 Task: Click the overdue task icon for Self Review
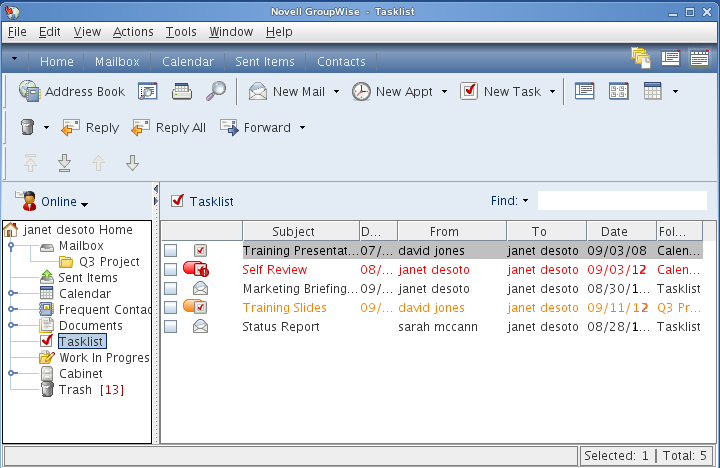196,269
